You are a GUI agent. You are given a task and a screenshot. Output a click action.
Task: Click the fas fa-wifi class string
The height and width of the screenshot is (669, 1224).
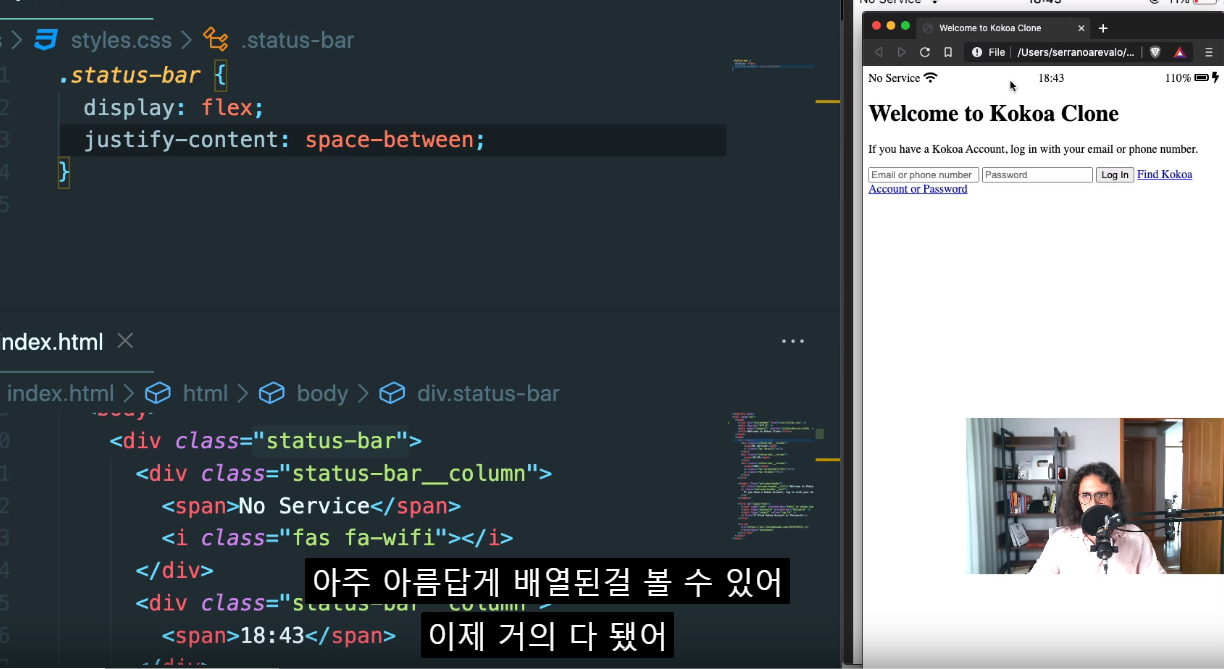click(365, 537)
